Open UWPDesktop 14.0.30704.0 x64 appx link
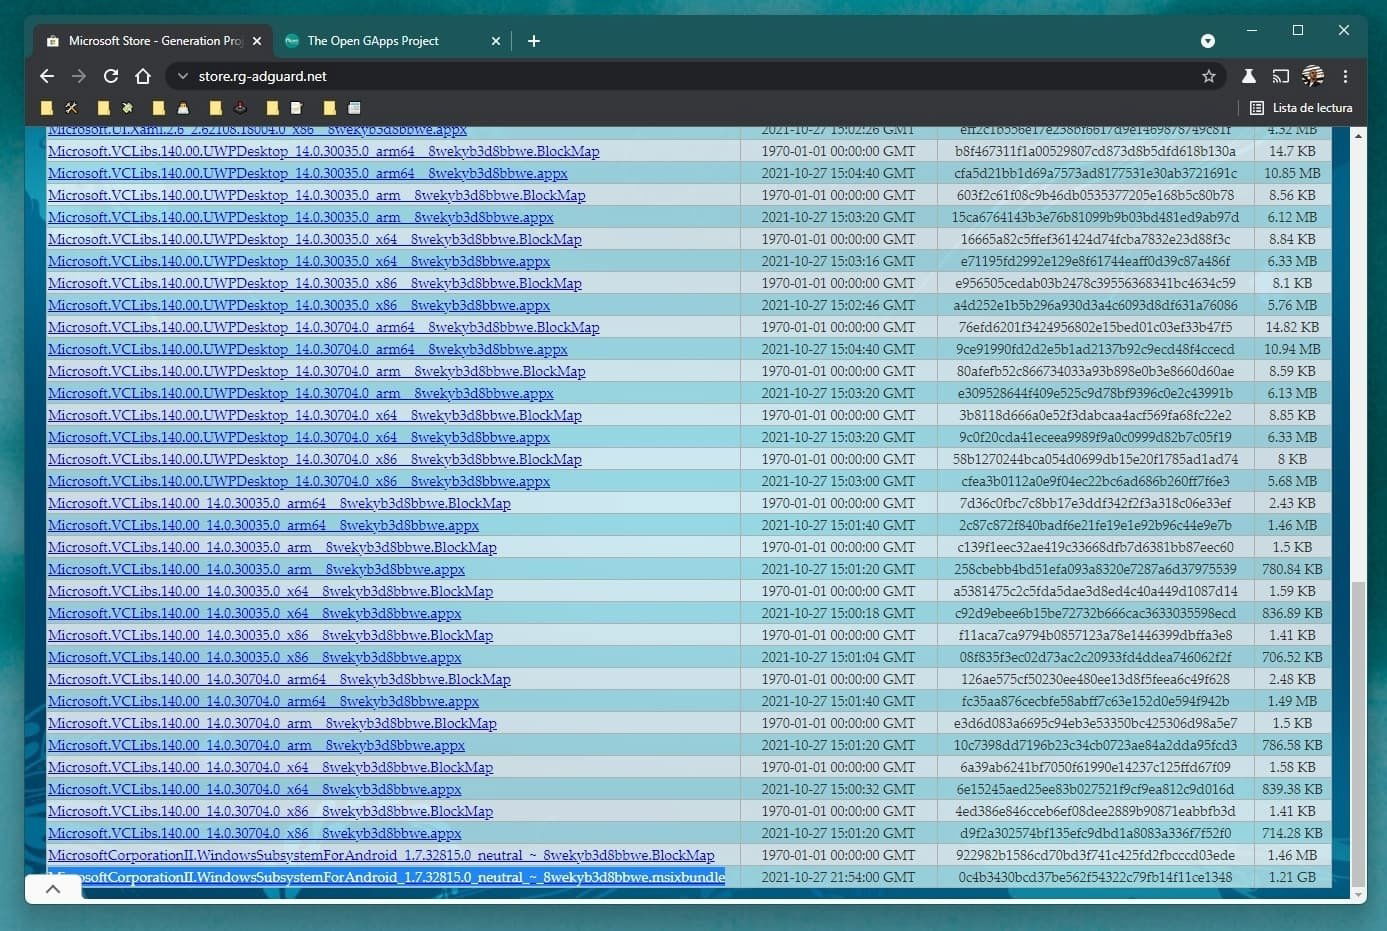Screen dimensions: 1387x931 [299, 437]
